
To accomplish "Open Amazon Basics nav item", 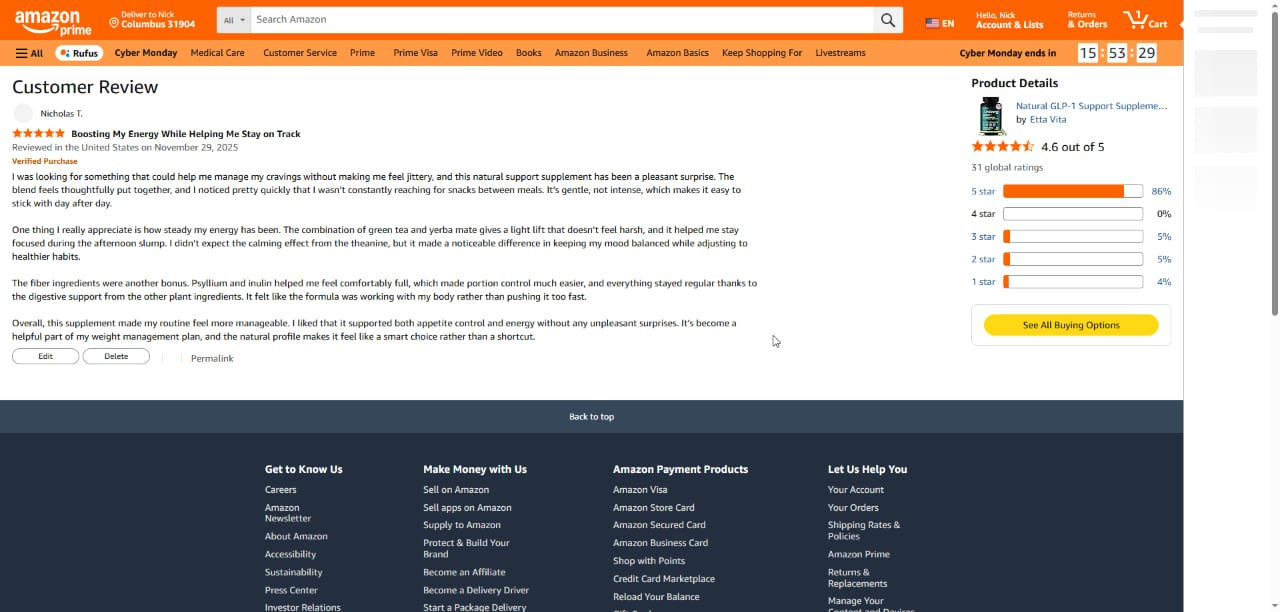I will (x=677, y=53).
